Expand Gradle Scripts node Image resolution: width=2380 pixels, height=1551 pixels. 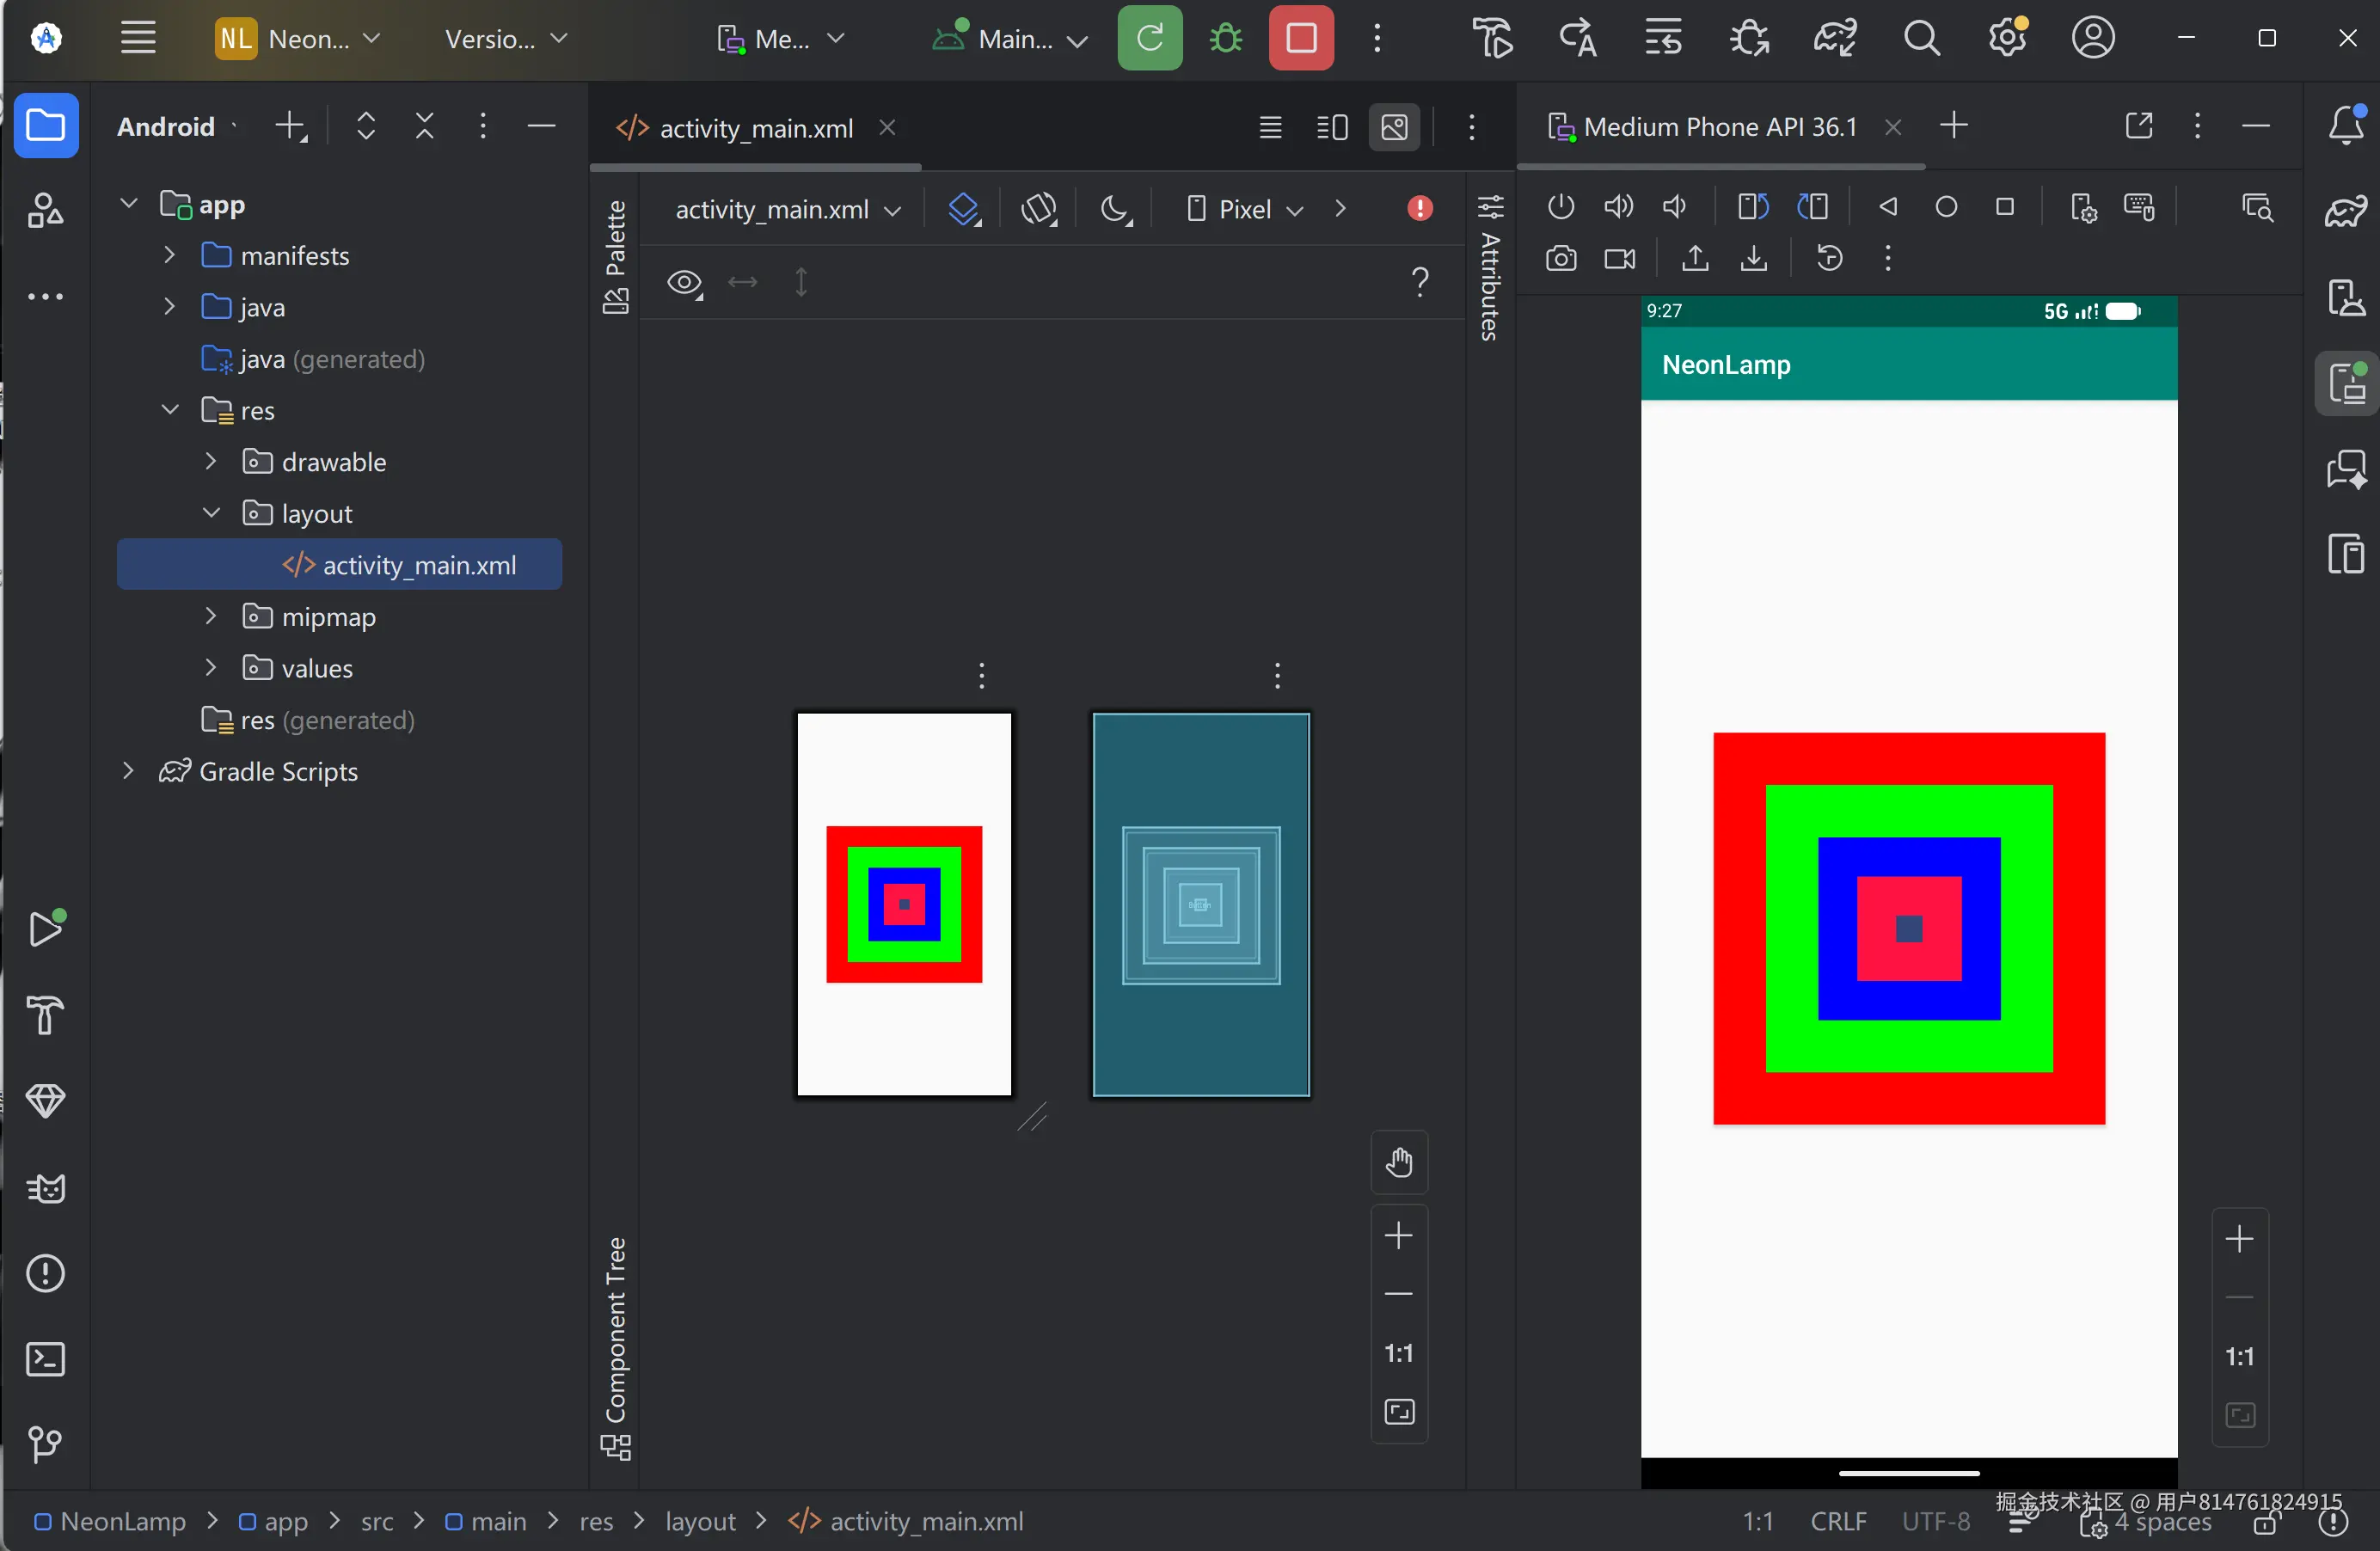click(x=128, y=771)
